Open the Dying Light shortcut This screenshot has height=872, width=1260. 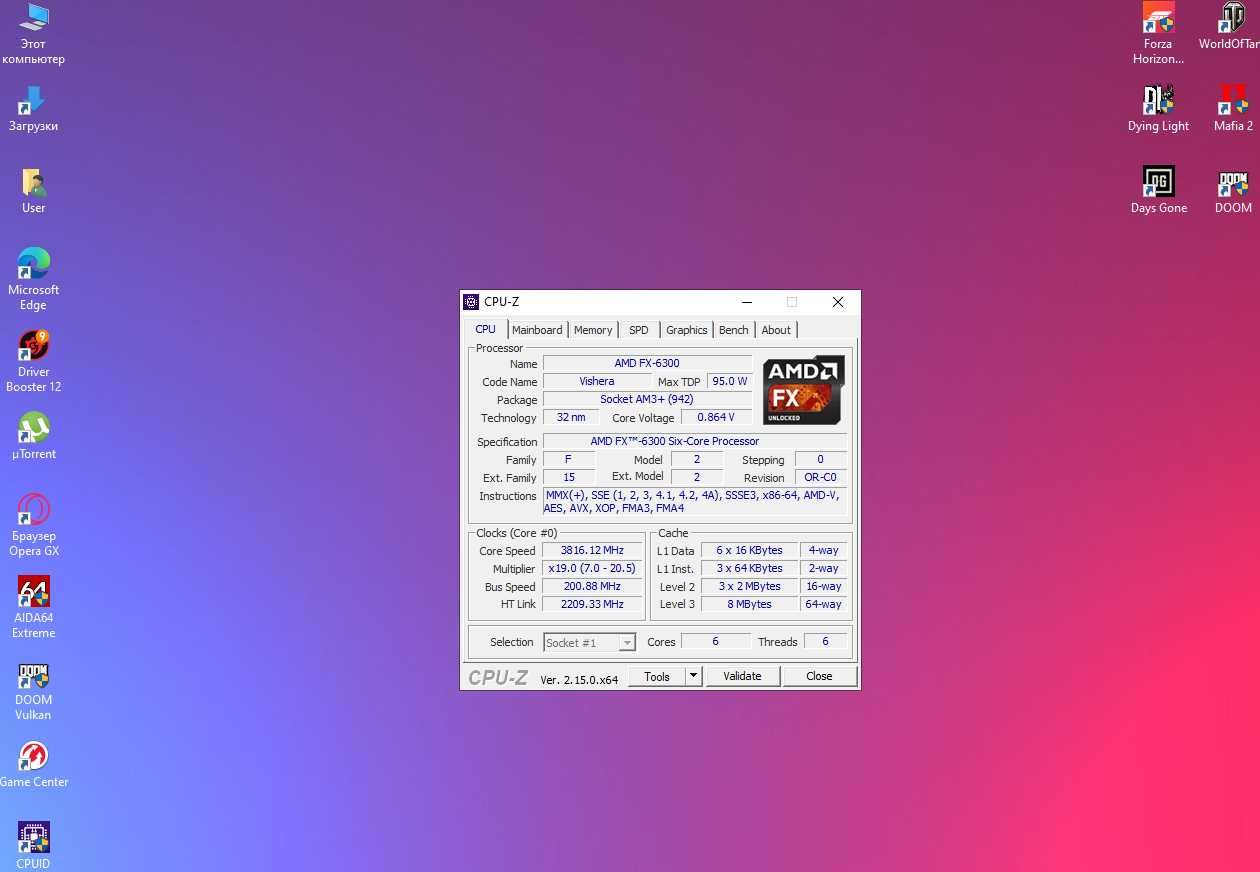click(x=1158, y=109)
